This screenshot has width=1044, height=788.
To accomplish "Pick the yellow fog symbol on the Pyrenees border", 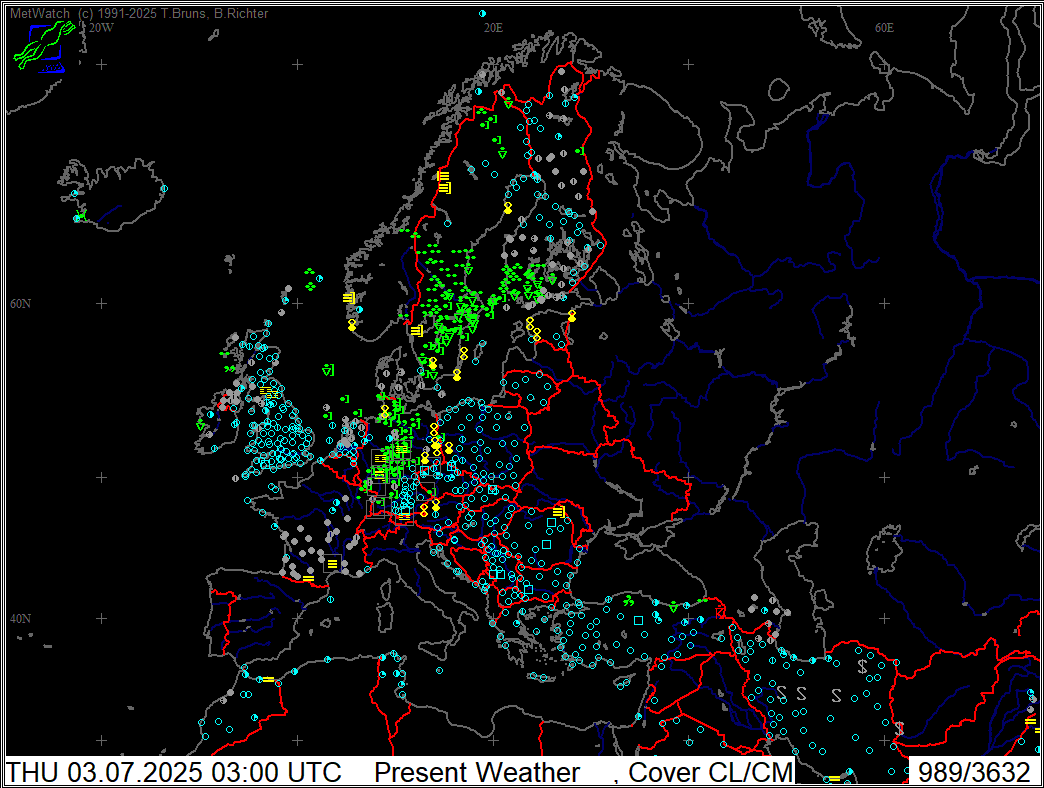I will 308,578.
